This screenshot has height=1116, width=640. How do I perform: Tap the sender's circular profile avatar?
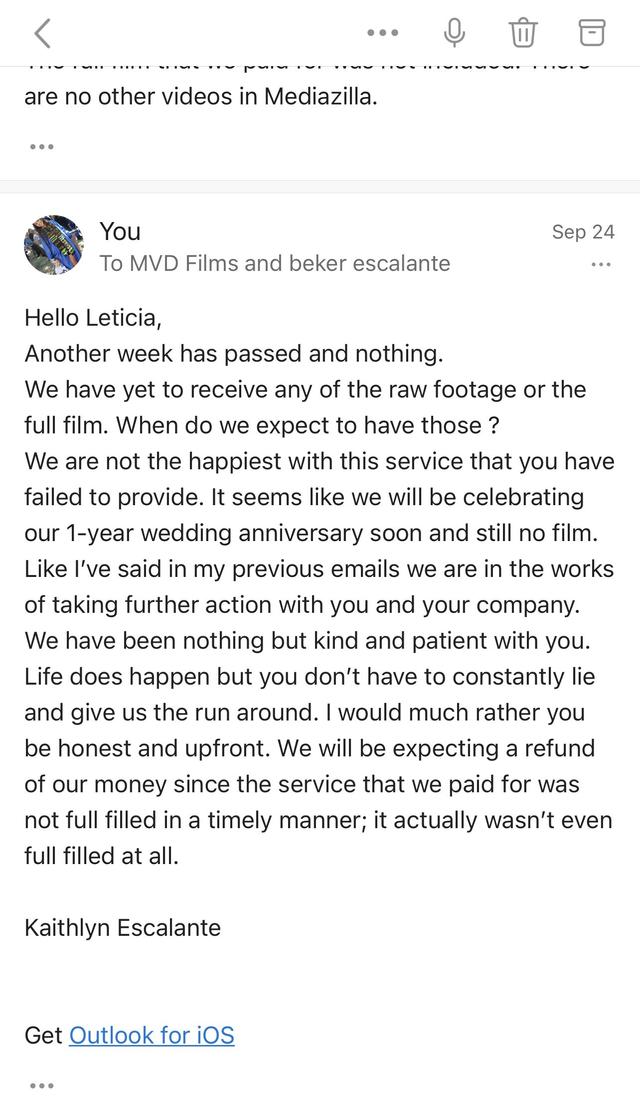(x=54, y=245)
